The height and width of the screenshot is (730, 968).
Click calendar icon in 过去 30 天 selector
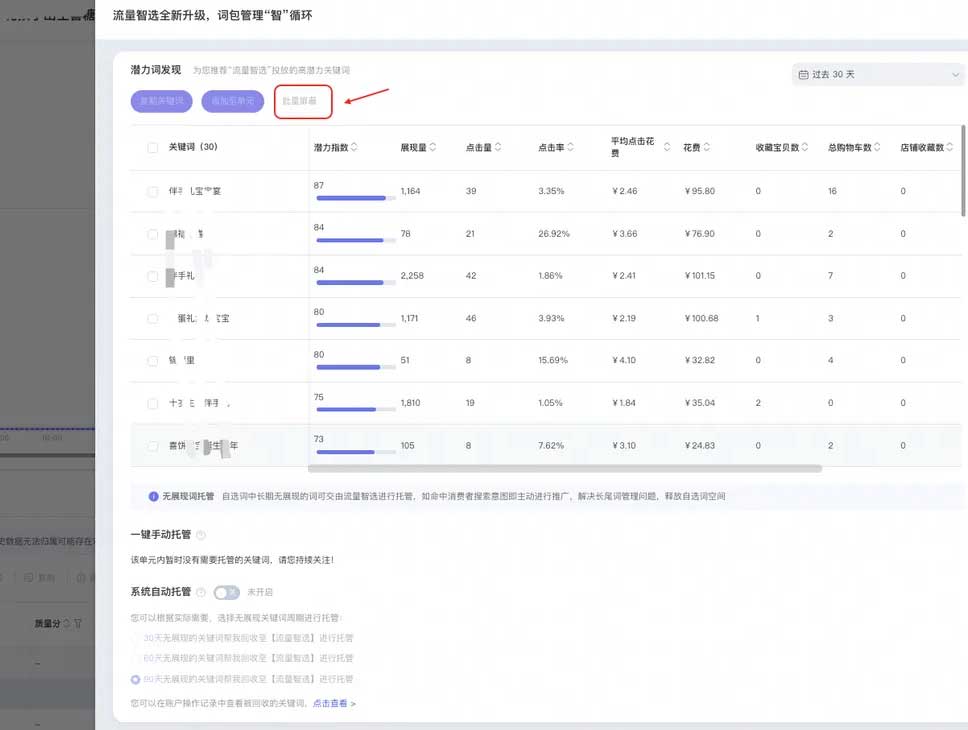(803, 75)
